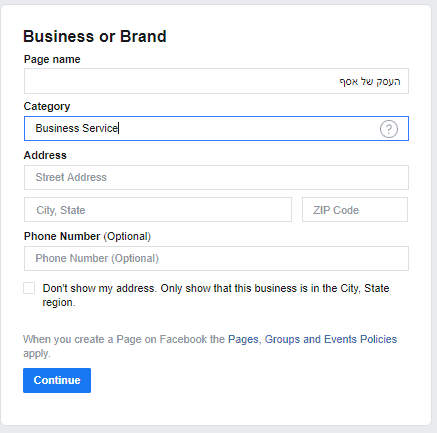Click the 'When you create a Page' notice text

pos(210,346)
